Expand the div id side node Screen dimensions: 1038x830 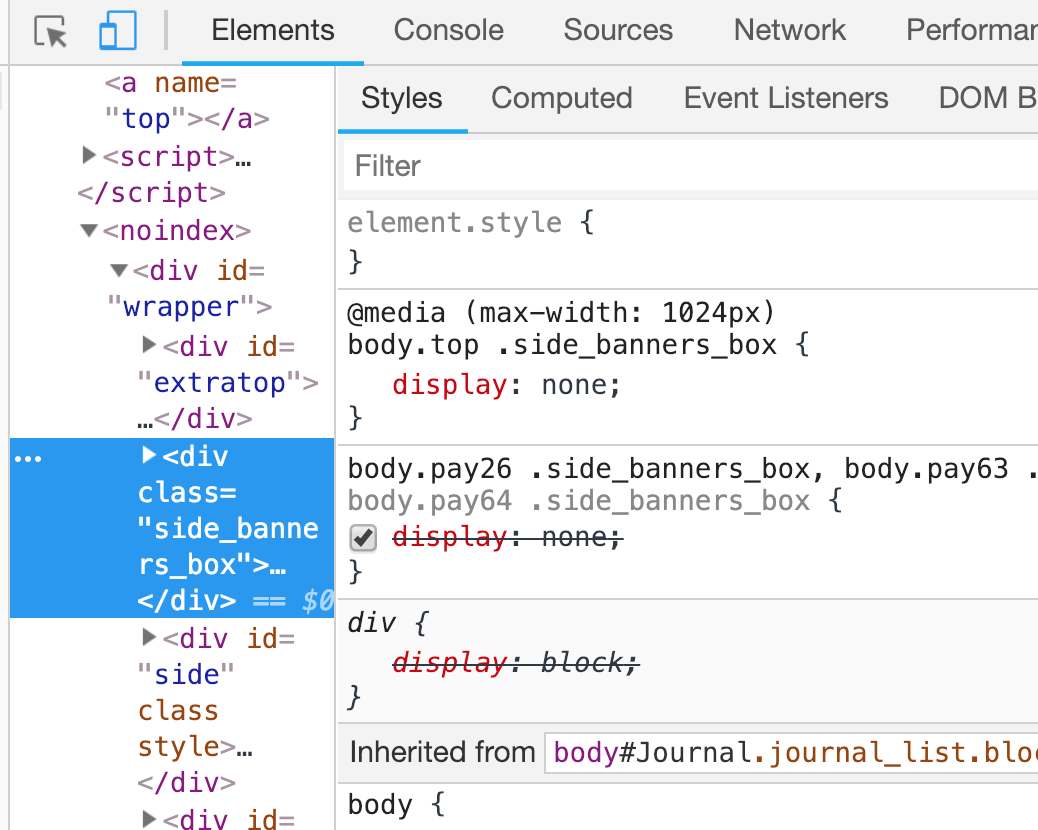(149, 636)
